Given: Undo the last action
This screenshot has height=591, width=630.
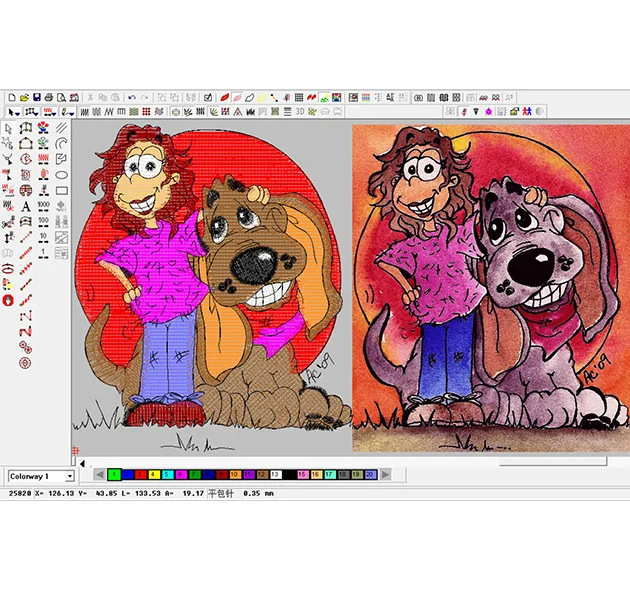Looking at the screenshot, I should coord(131,97).
